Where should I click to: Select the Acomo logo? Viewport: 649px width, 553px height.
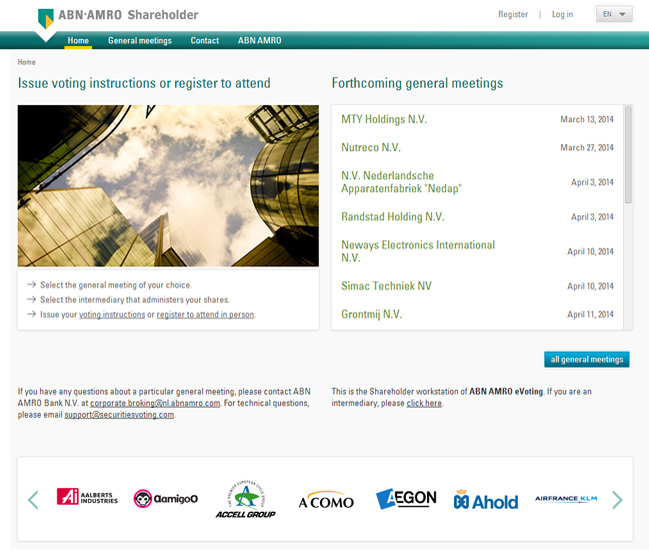(326, 500)
